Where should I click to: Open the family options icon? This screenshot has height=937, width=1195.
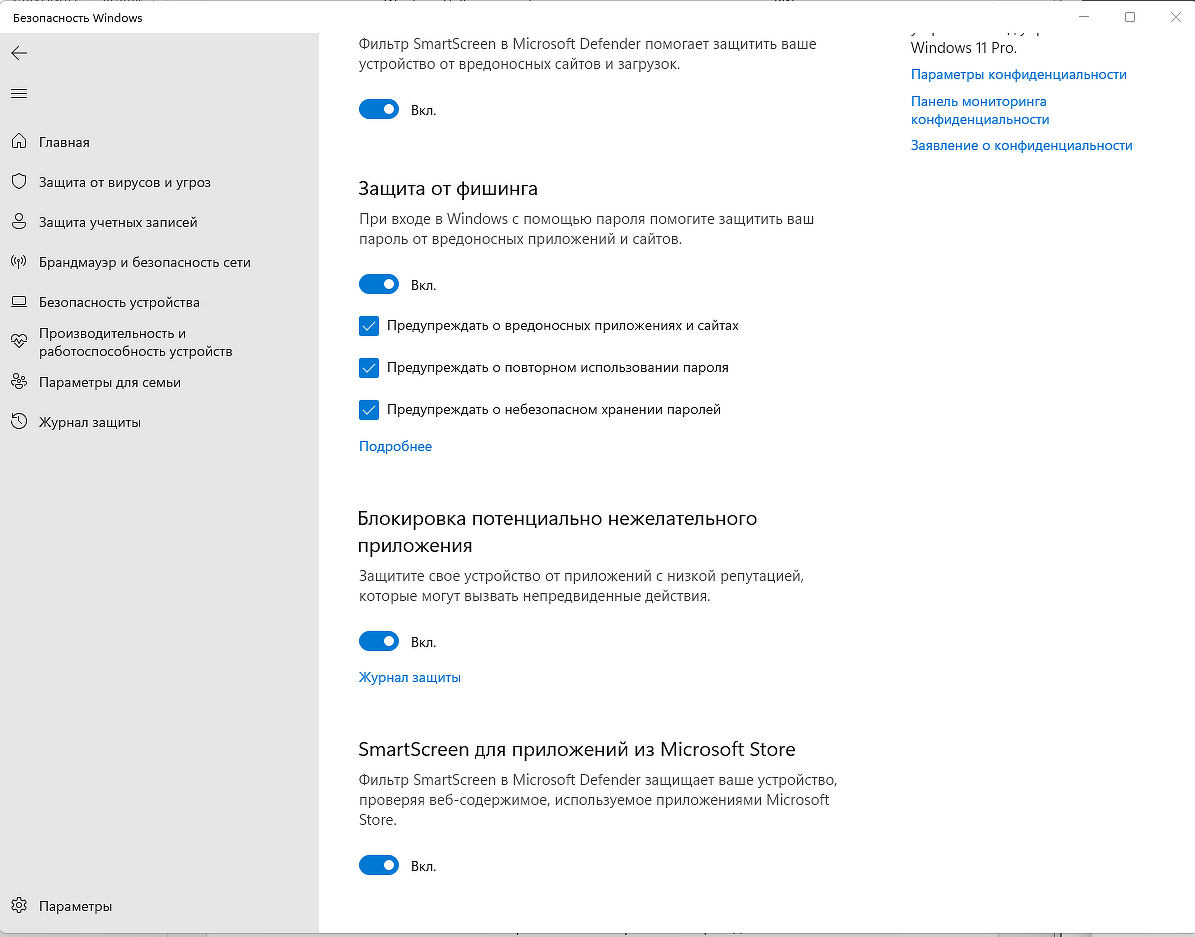point(19,382)
